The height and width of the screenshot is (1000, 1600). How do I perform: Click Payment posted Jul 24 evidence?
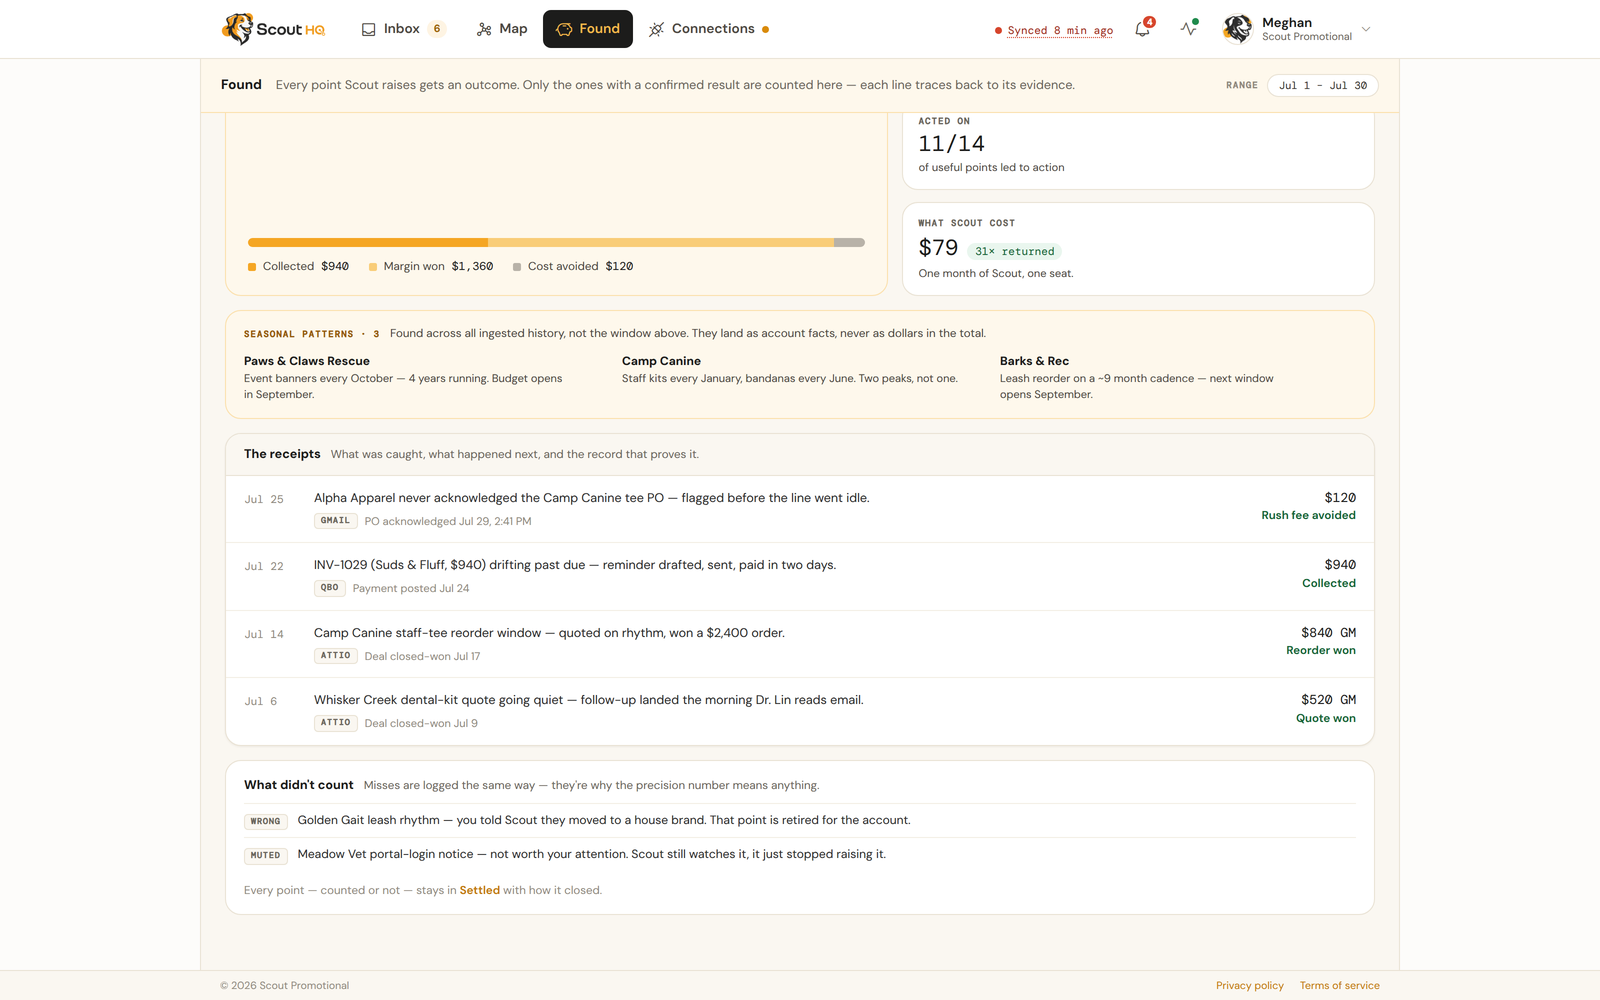tap(410, 589)
